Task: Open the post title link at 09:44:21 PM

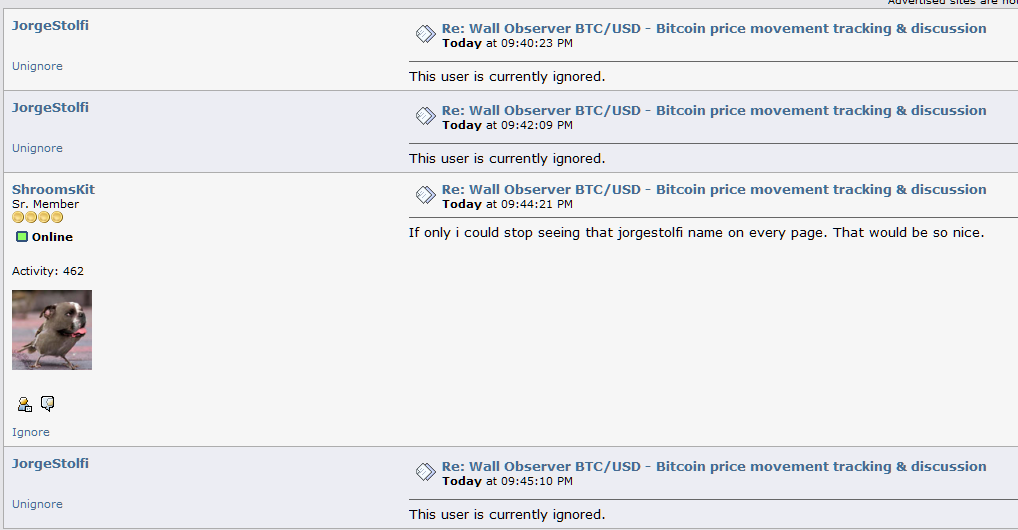Action: point(714,190)
